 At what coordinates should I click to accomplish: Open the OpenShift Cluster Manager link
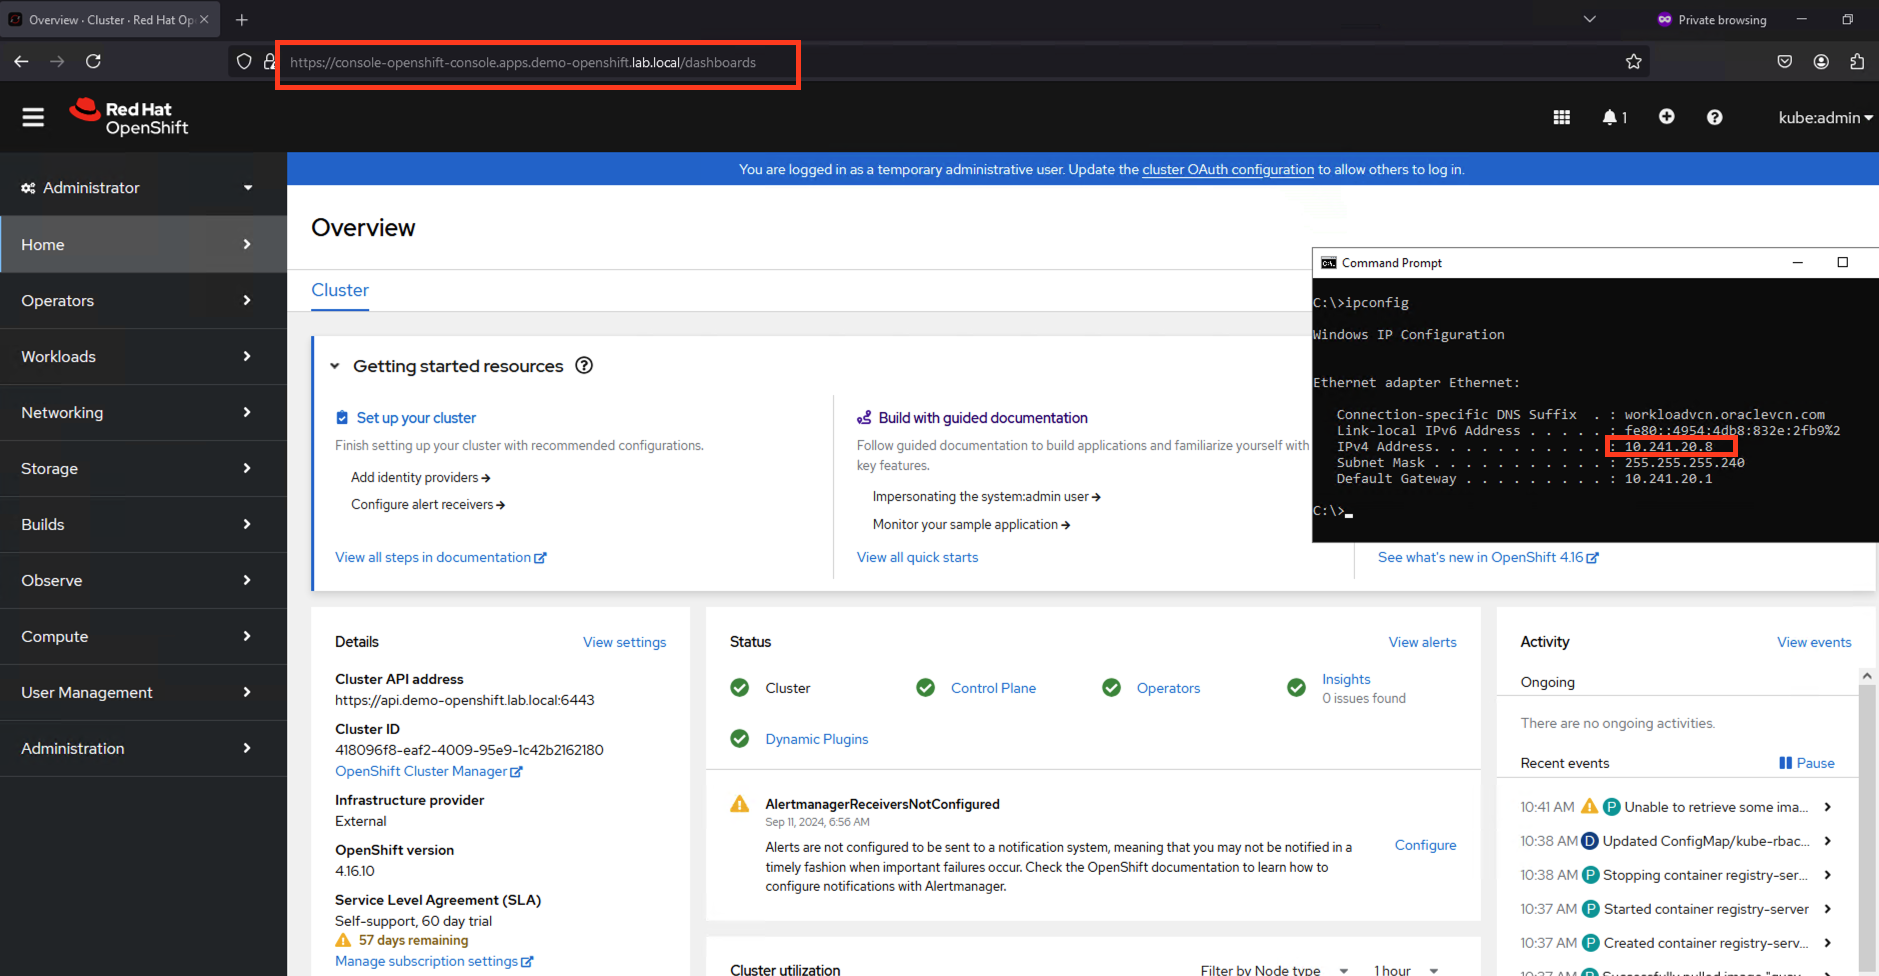coord(429,771)
